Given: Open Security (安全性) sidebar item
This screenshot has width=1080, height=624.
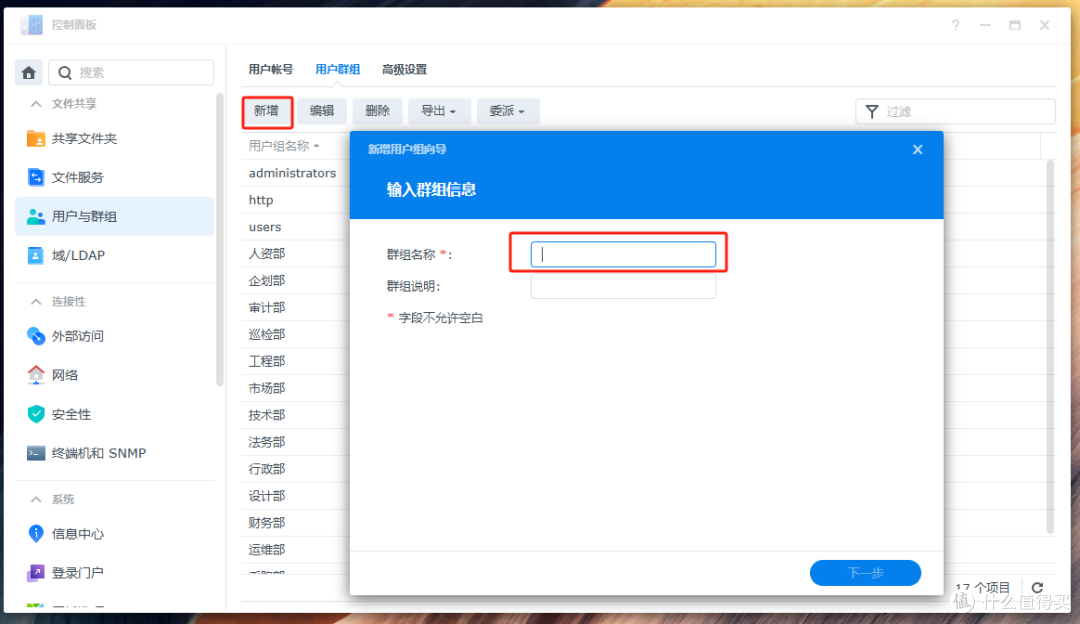Looking at the screenshot, I should (114, 414).
